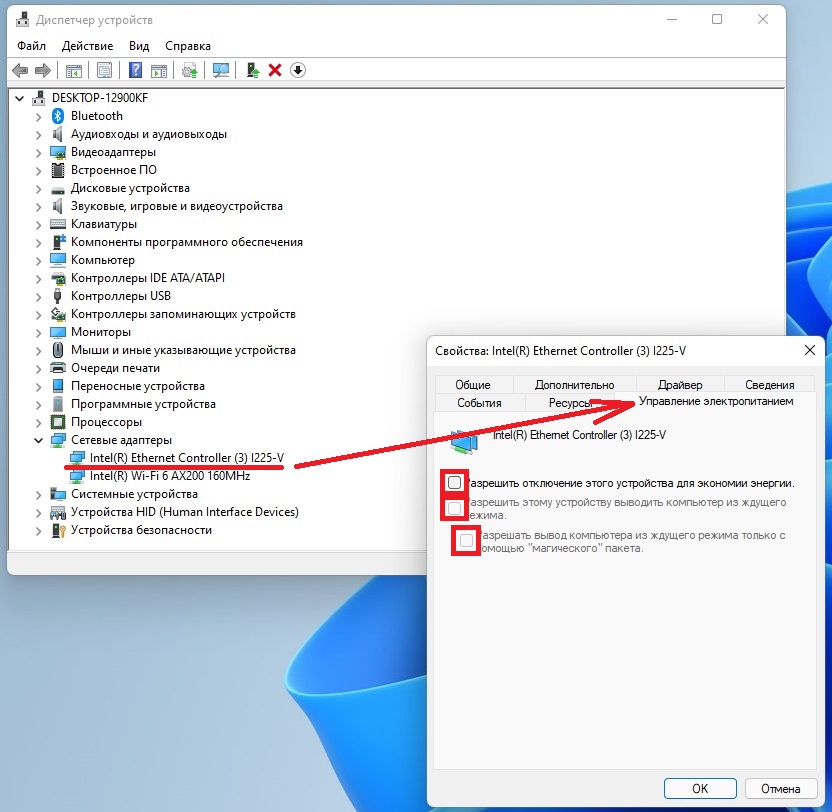Toggle 'Разрешить отключение этого устройства' checkbox
The height and width of the screenshot is (812, 832).
coord(454,482)
